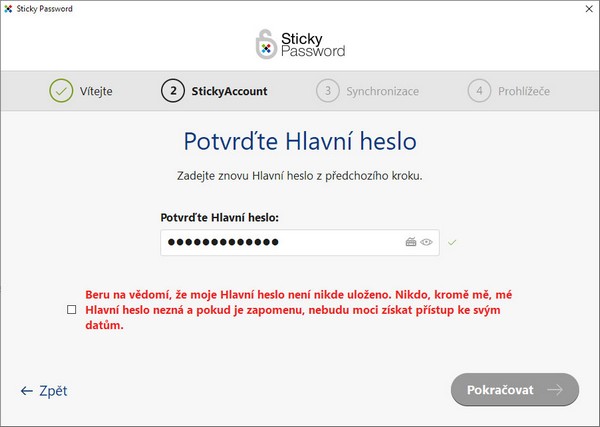Image resolution: width=600 pixels, height=427 pixels.
Task: Show password with the eye icon
Action: [426, 242]
